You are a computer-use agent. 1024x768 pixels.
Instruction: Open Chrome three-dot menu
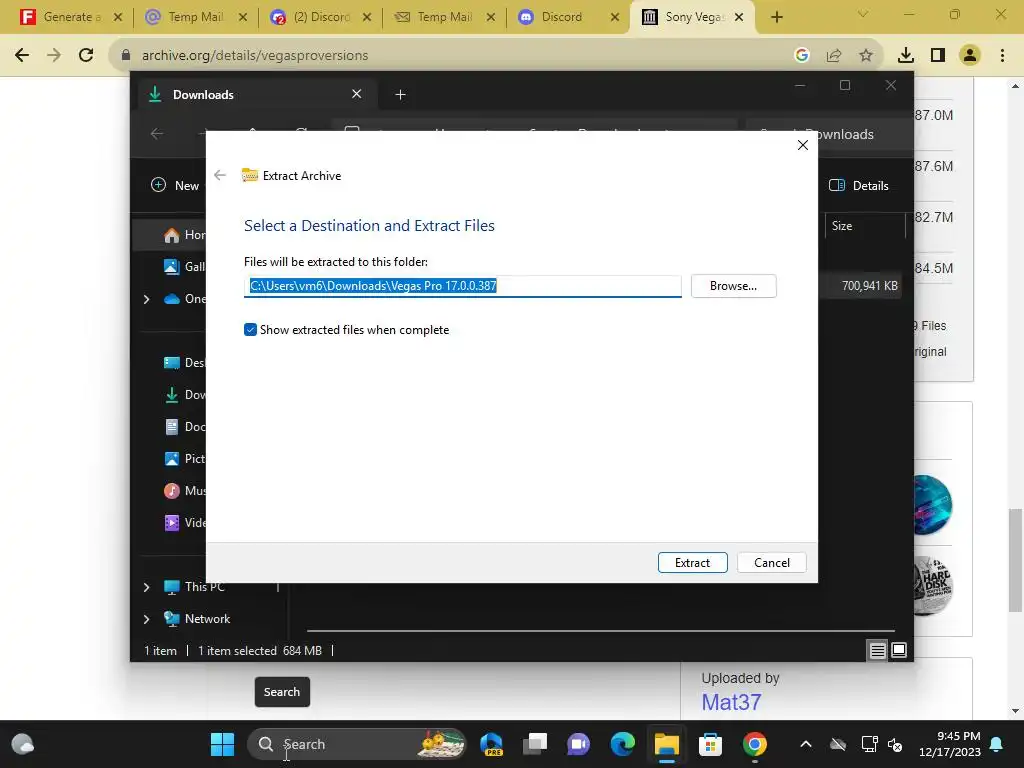click(x=1002, y=56)
